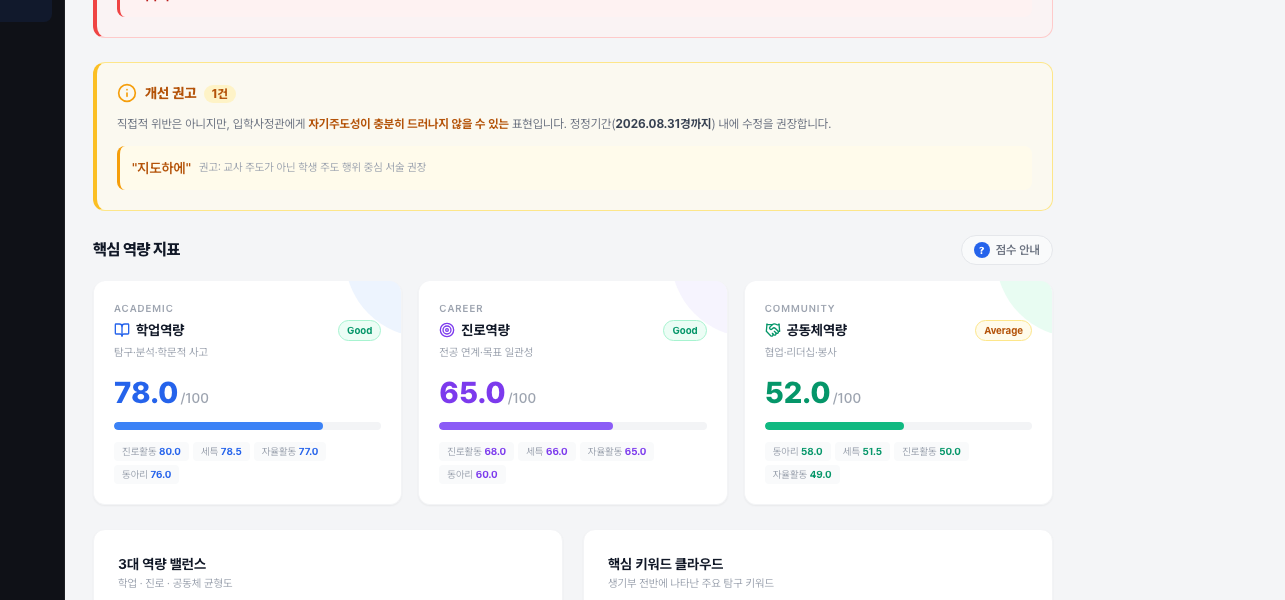Click the 개선 권고 heading text
The height and width of the screenshot is (600, 1285).
click(171, 93)
